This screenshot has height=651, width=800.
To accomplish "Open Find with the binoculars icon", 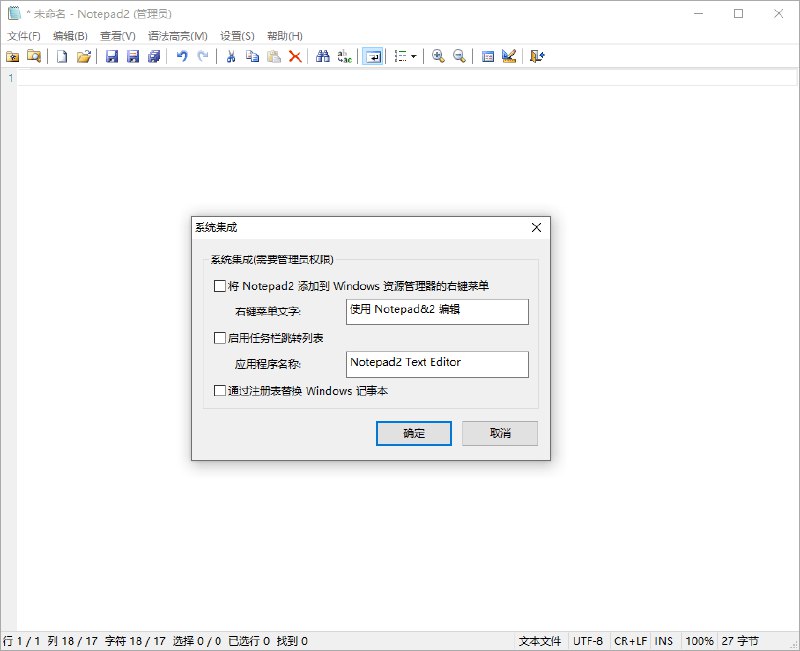I will point(324,56).
